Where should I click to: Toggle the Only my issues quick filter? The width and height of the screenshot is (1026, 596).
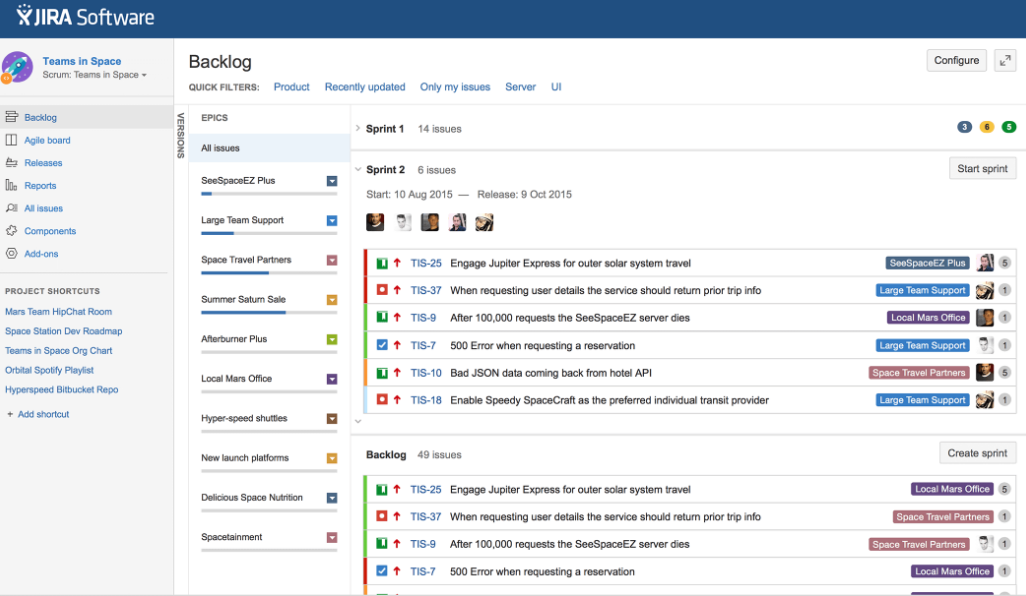coord(455,87)
